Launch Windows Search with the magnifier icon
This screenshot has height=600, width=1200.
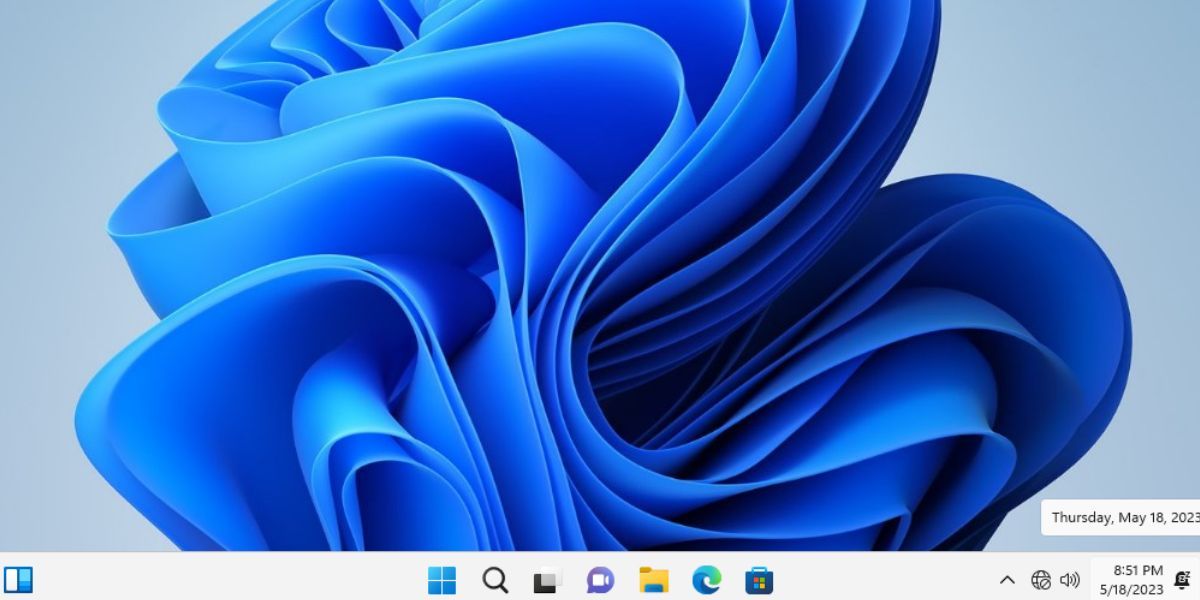pos(496,580)
